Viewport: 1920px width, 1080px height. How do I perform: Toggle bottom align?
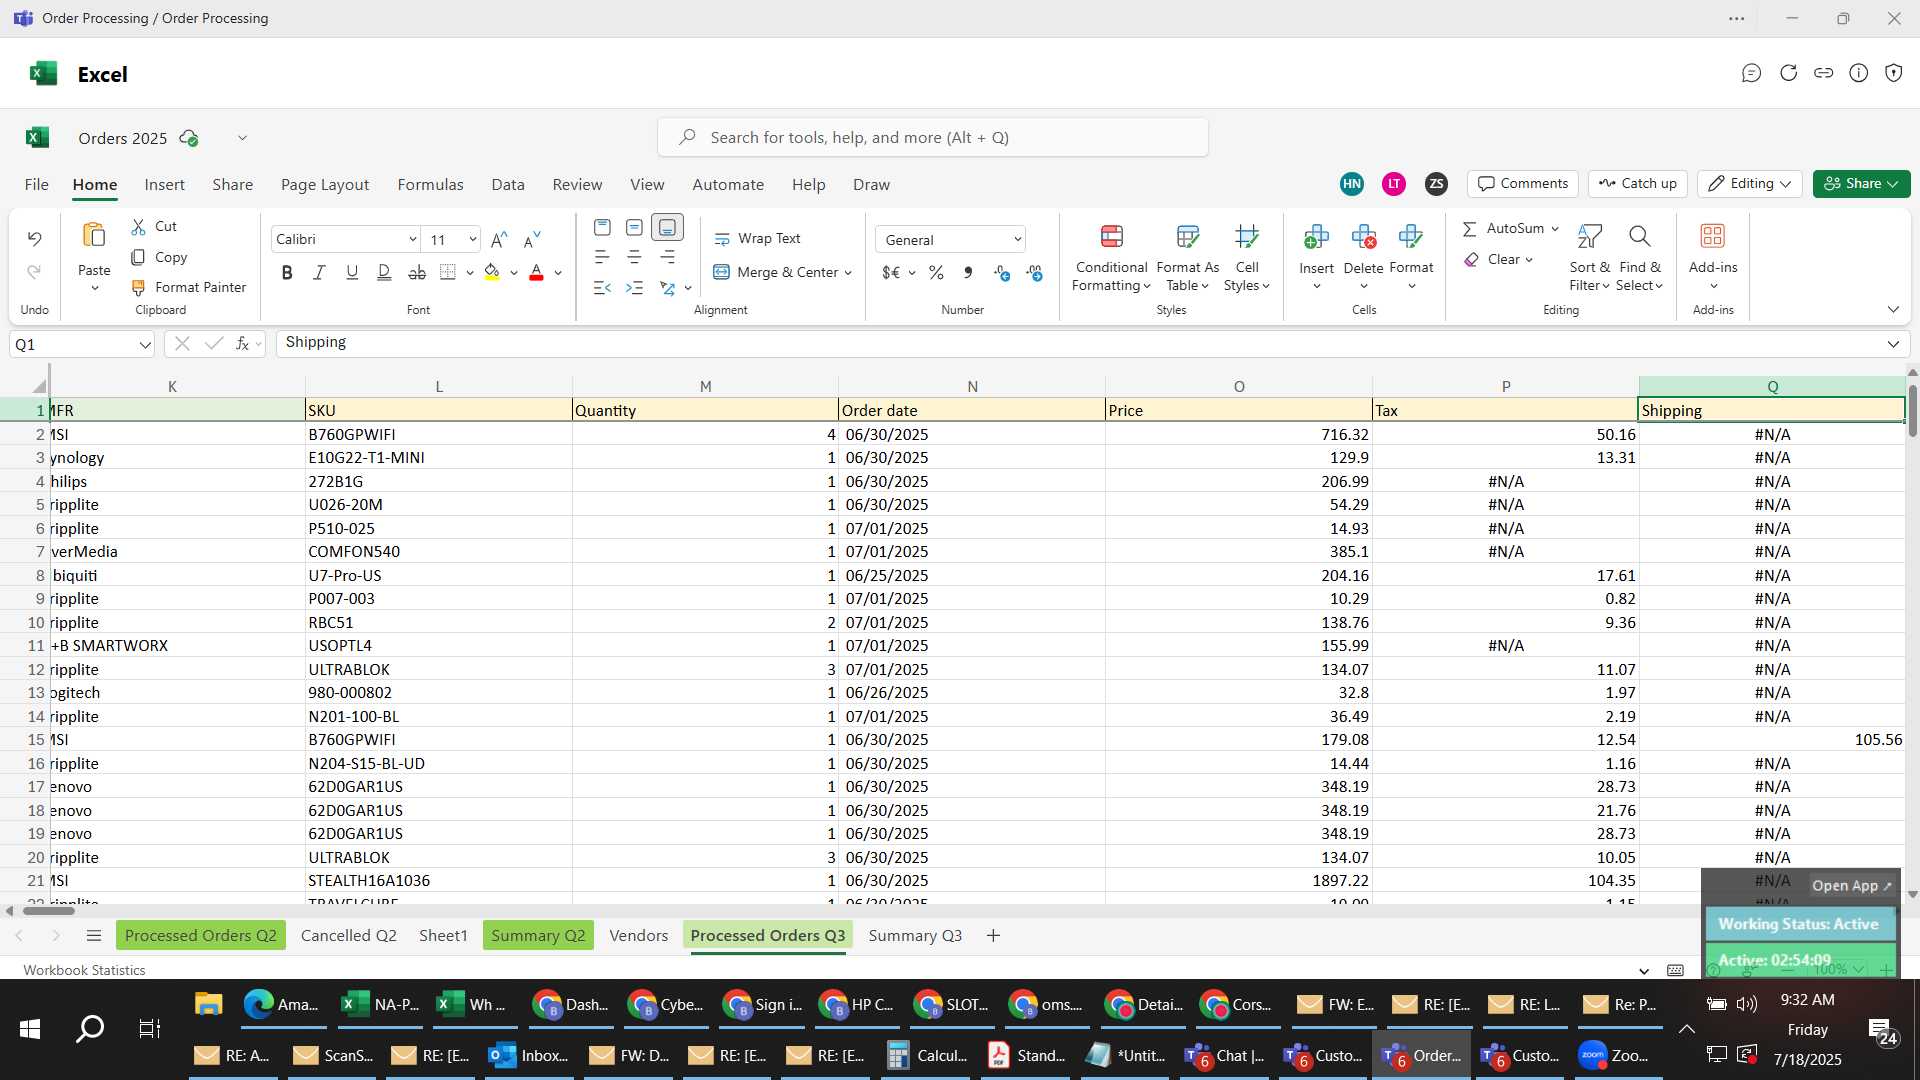point(667,227)
